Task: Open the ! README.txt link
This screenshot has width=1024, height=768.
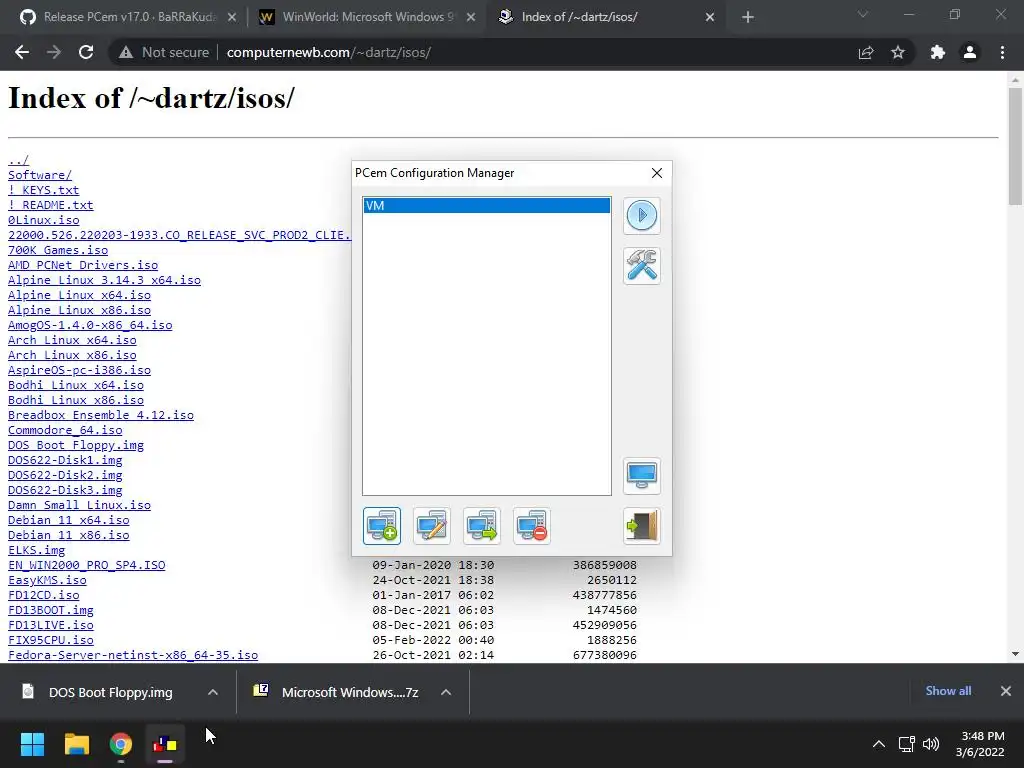Action: (x=50, y=205)
